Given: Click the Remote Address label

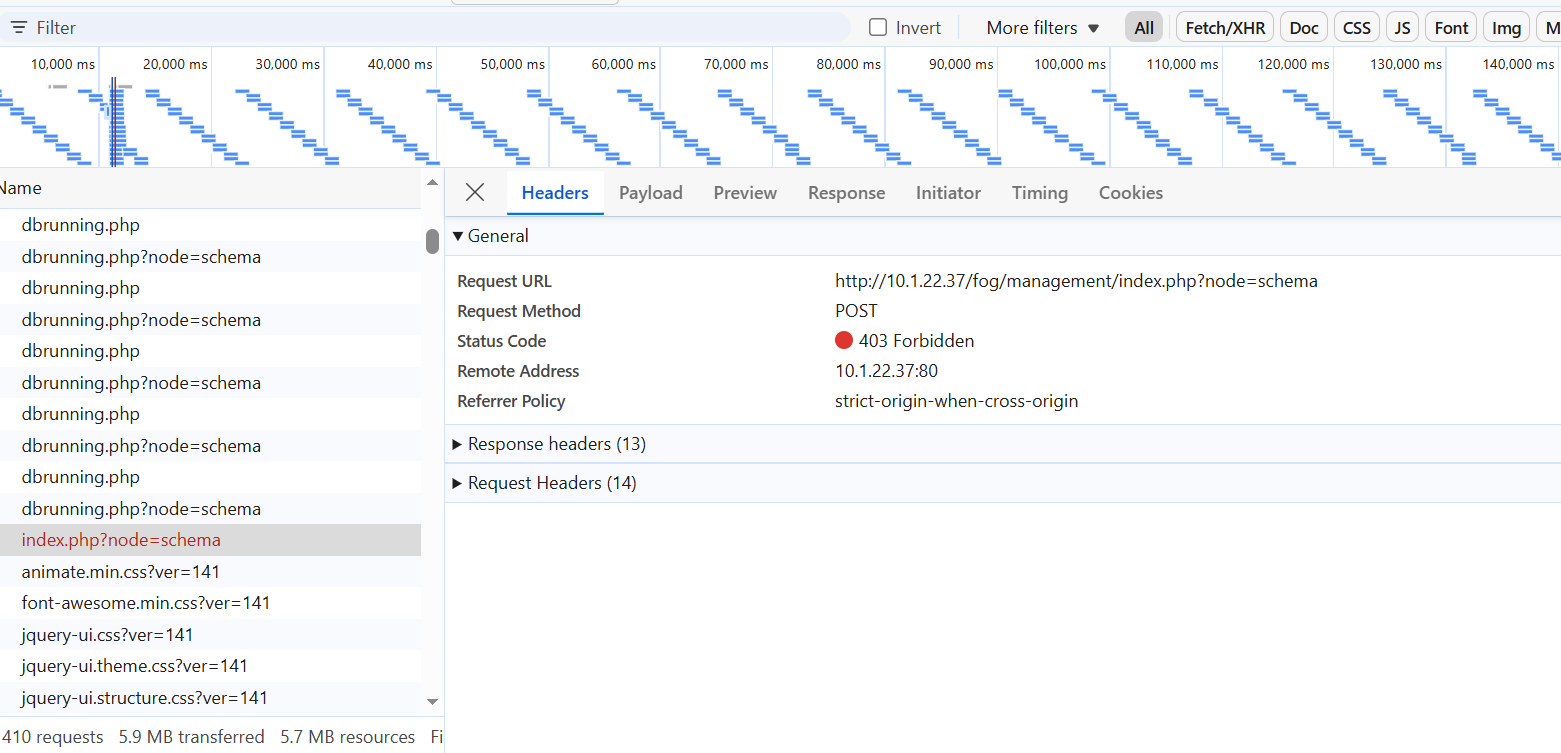Looking at the screenshot, I should [x=518, y=371].
